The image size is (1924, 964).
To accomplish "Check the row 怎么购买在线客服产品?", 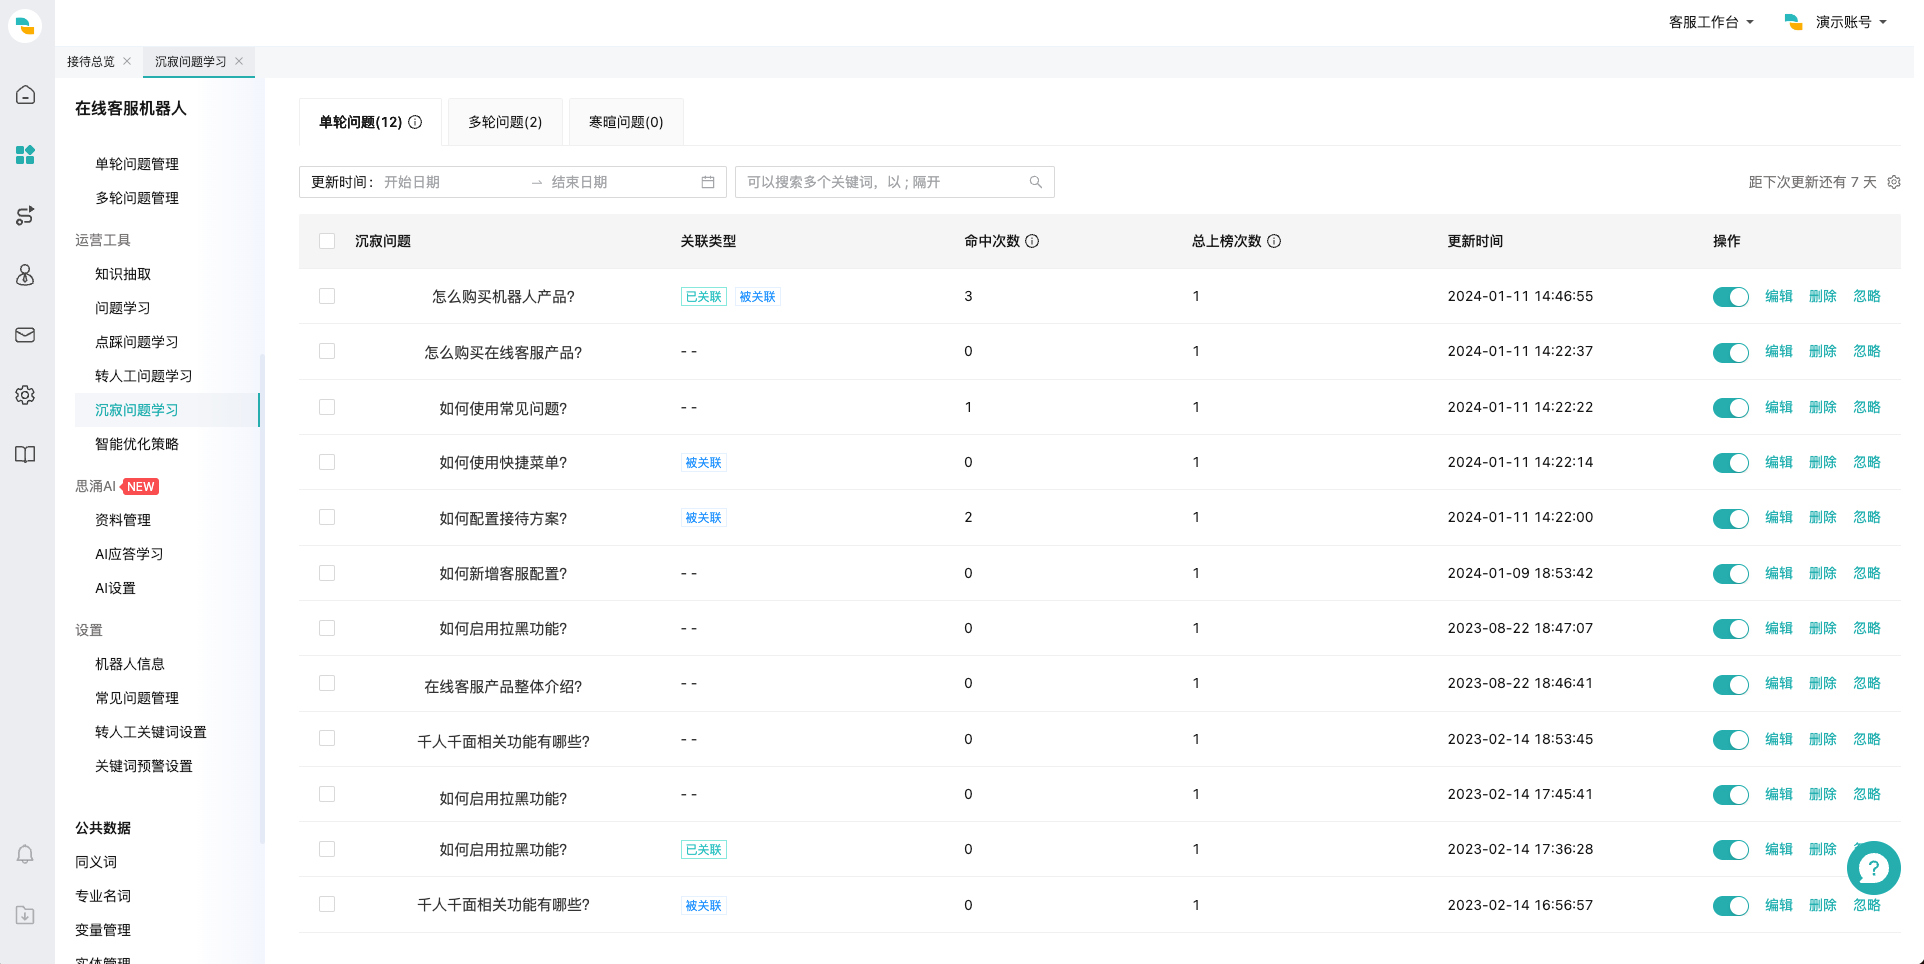I will (x=327, y=351).
